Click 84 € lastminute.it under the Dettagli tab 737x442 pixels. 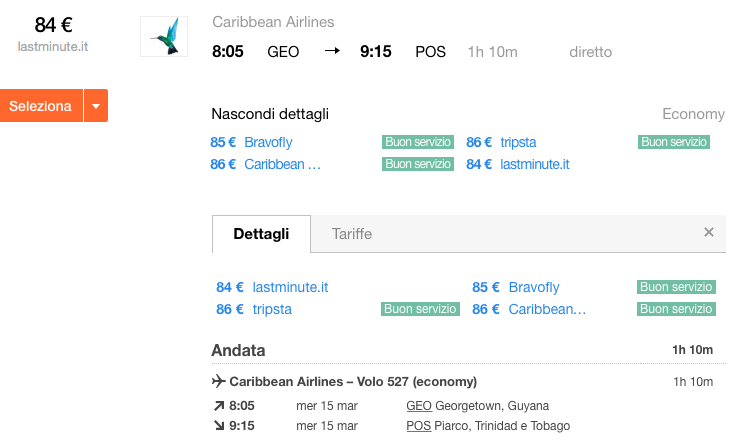click(272, 287)
